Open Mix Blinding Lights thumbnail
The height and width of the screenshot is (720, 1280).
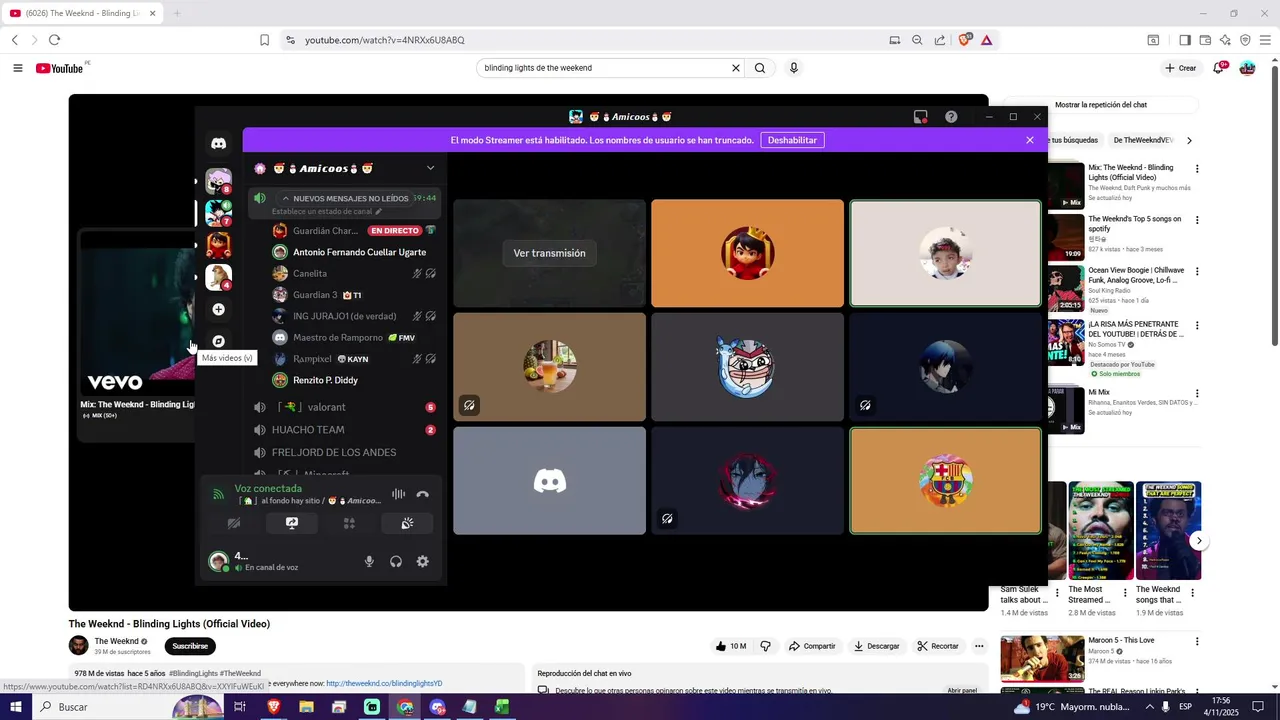(1066, 185)
